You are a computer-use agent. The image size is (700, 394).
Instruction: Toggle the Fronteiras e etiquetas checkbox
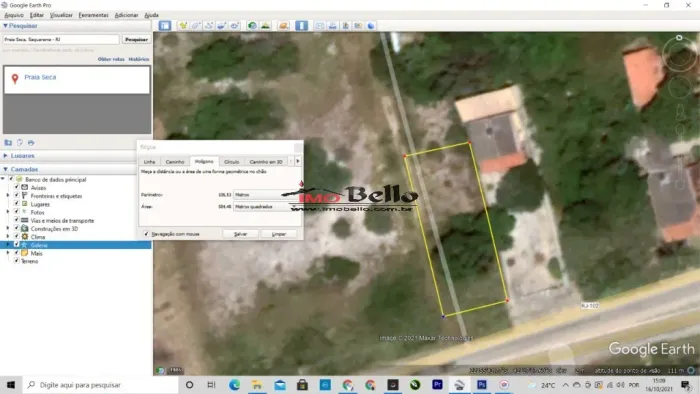click(x=17, y=195)
